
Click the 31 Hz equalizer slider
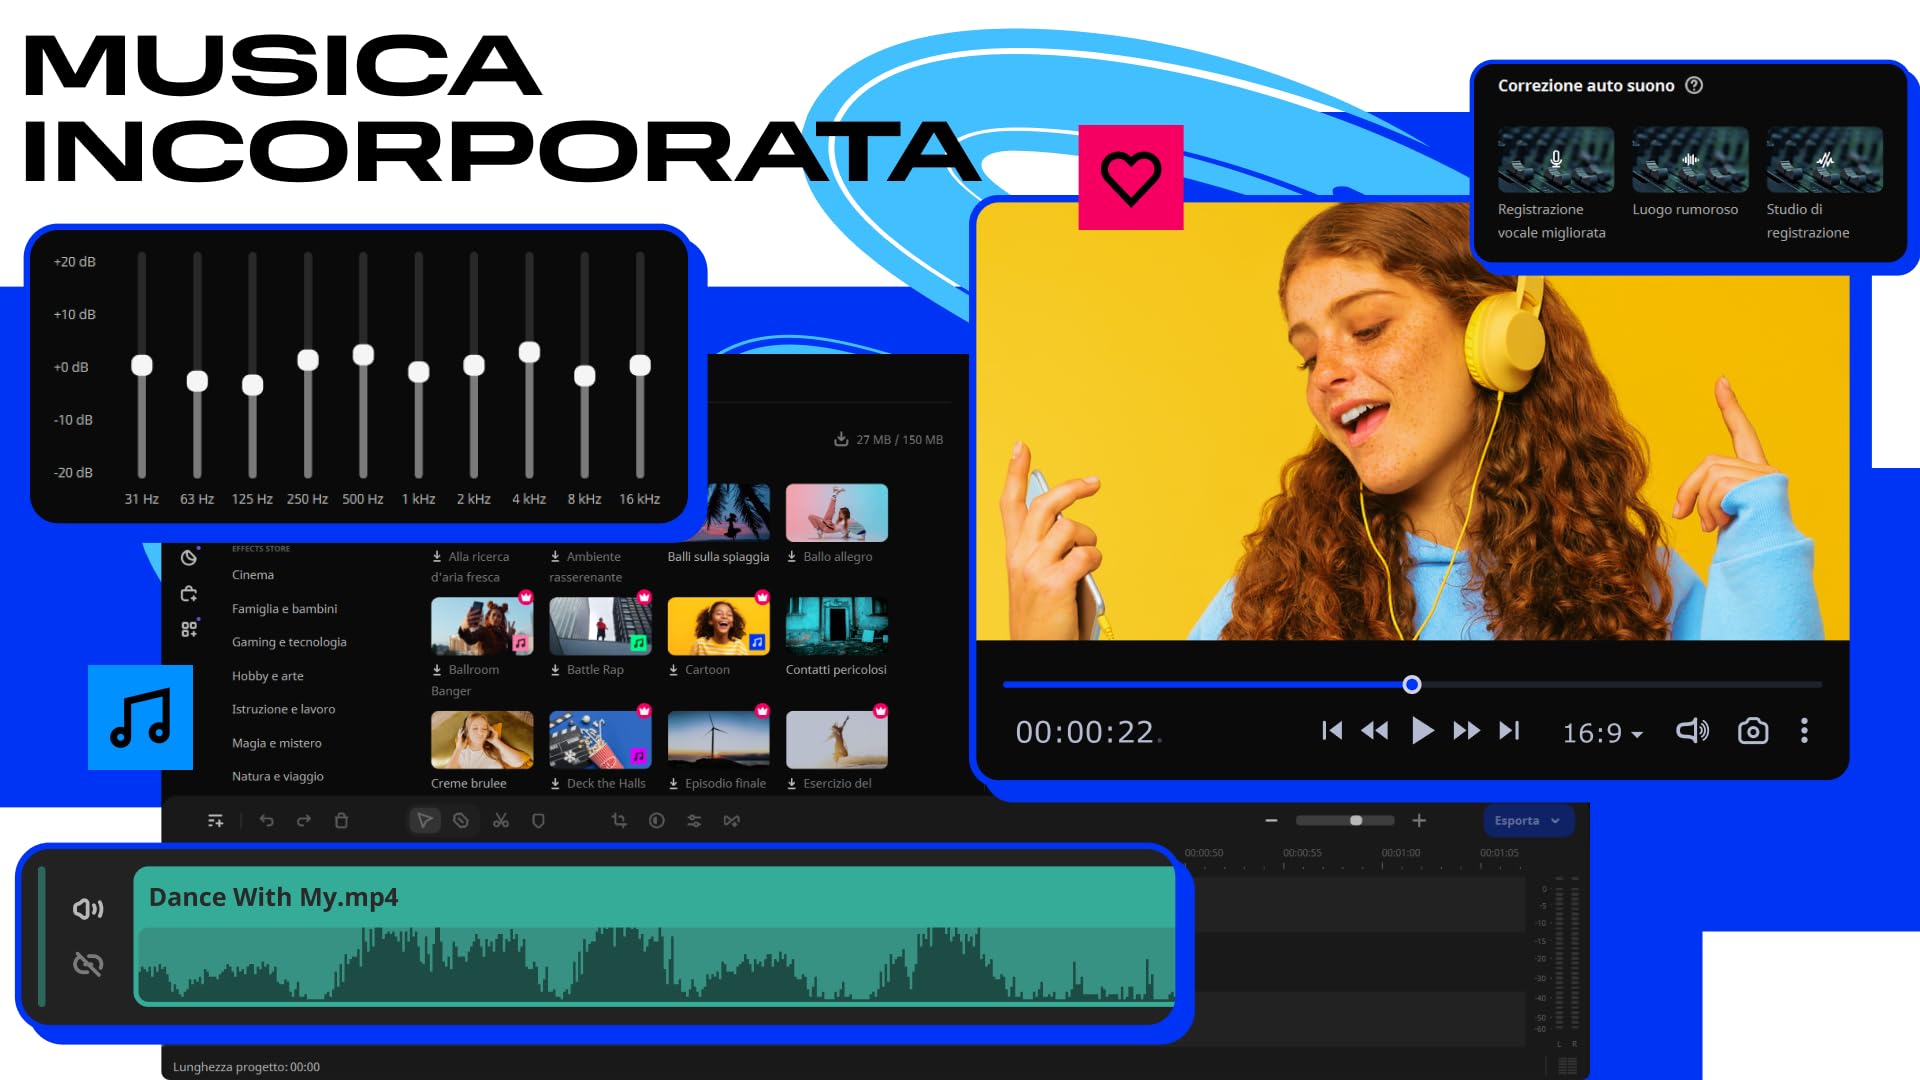point(142,366)
